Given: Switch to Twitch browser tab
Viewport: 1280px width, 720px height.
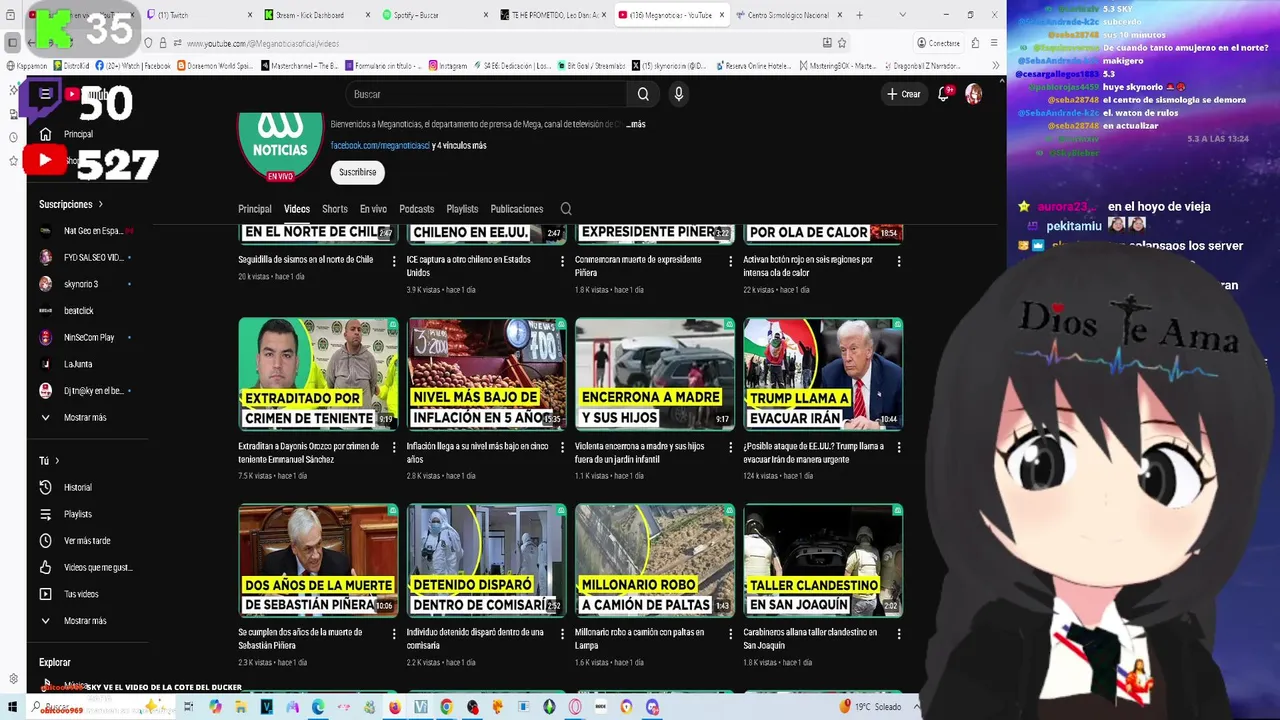Looking at the screenshot, I should coord(196,15).
